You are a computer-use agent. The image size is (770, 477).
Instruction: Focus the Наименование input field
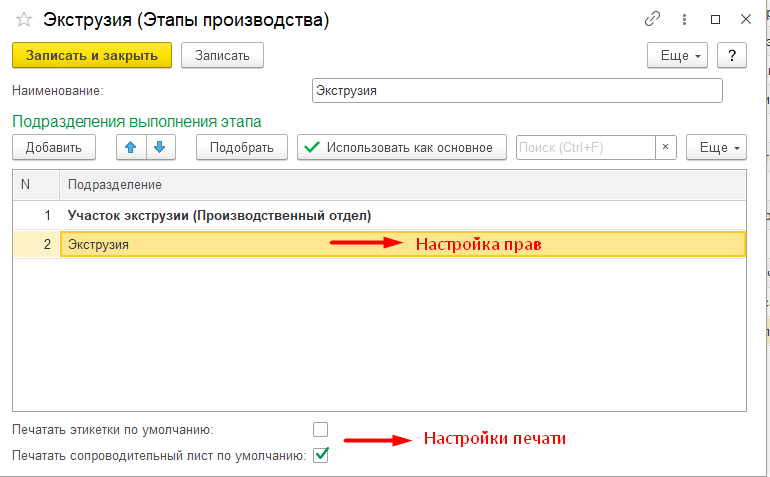(516, 91)
